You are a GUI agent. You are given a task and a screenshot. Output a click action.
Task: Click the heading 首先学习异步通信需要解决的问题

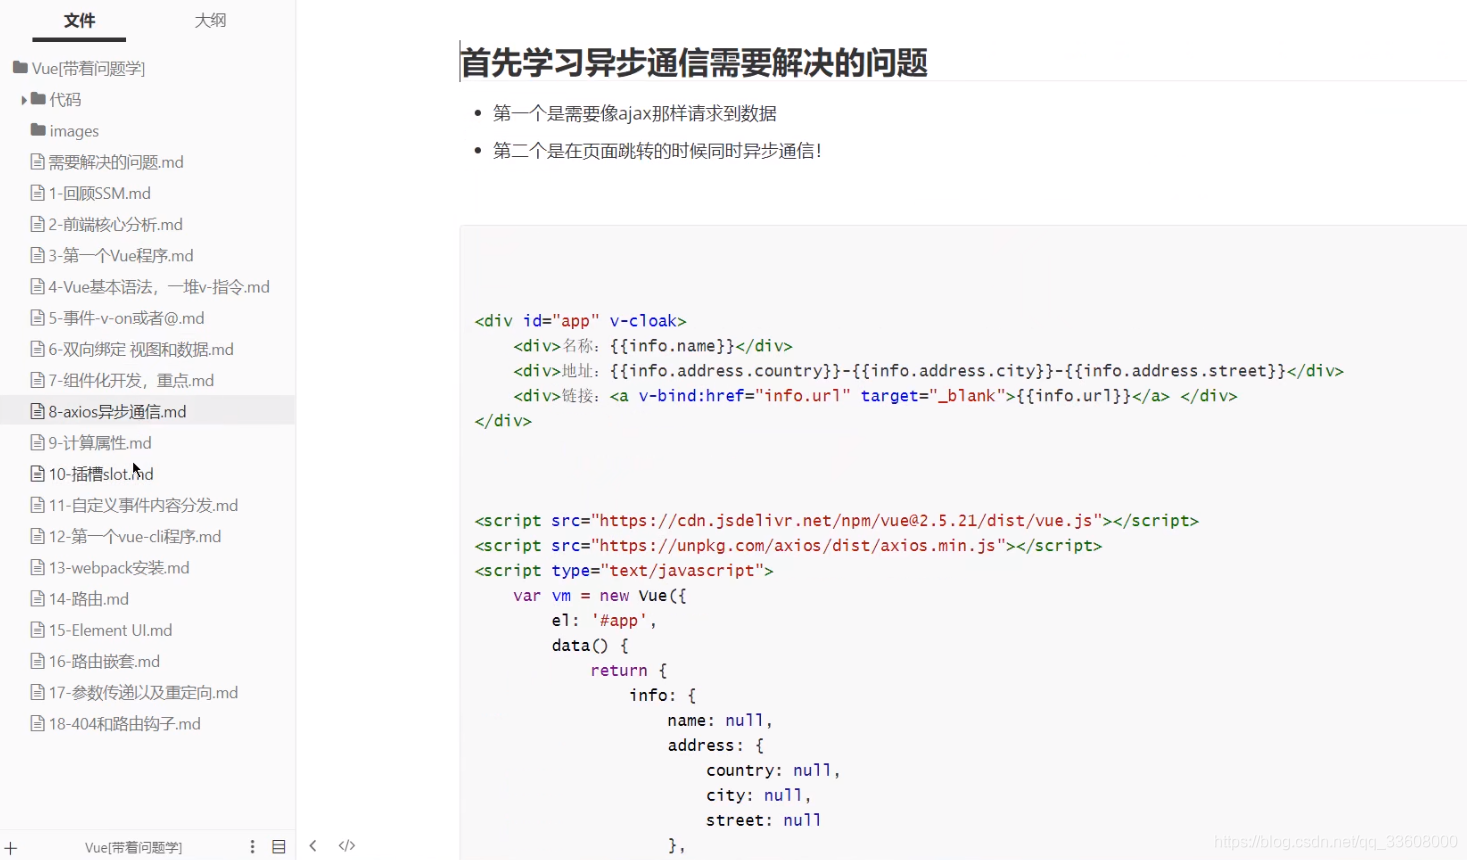click(694, 62)
